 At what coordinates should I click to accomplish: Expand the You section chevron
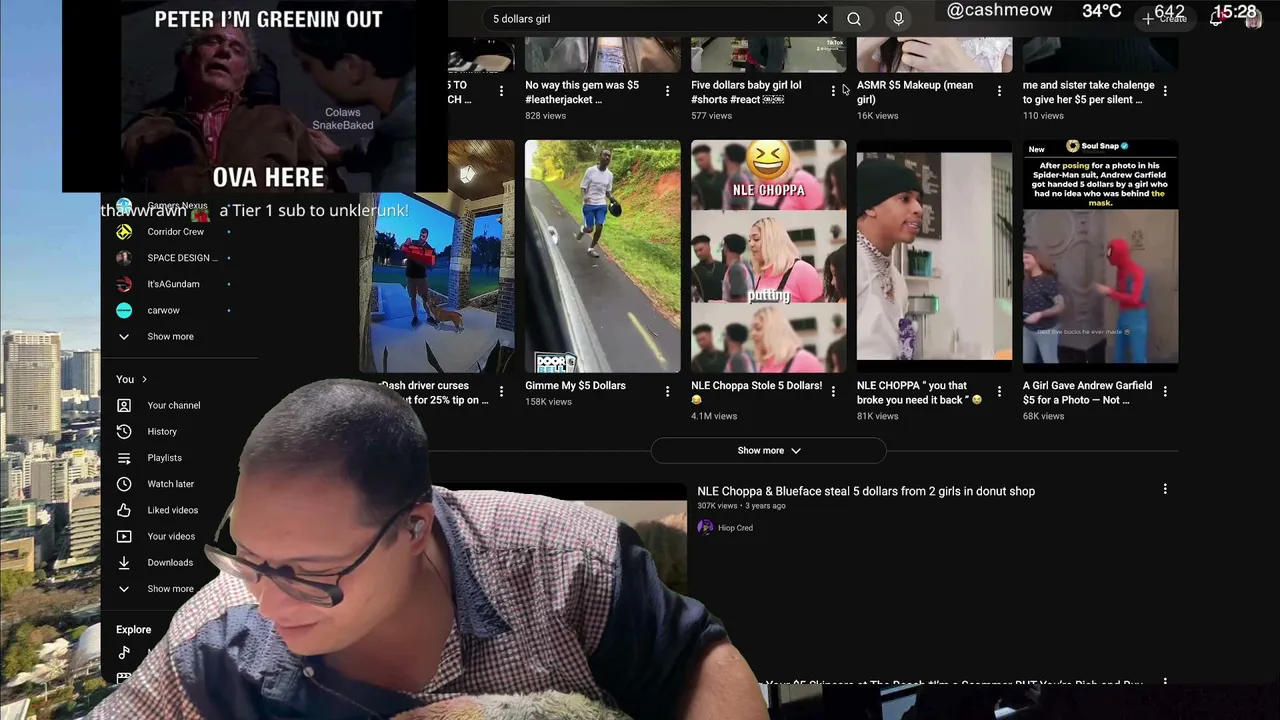[x=144, y=379]
